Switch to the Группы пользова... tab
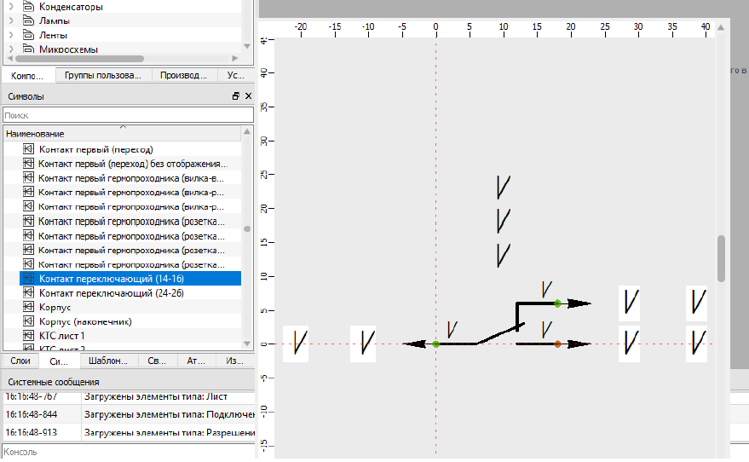 [101, 75]
